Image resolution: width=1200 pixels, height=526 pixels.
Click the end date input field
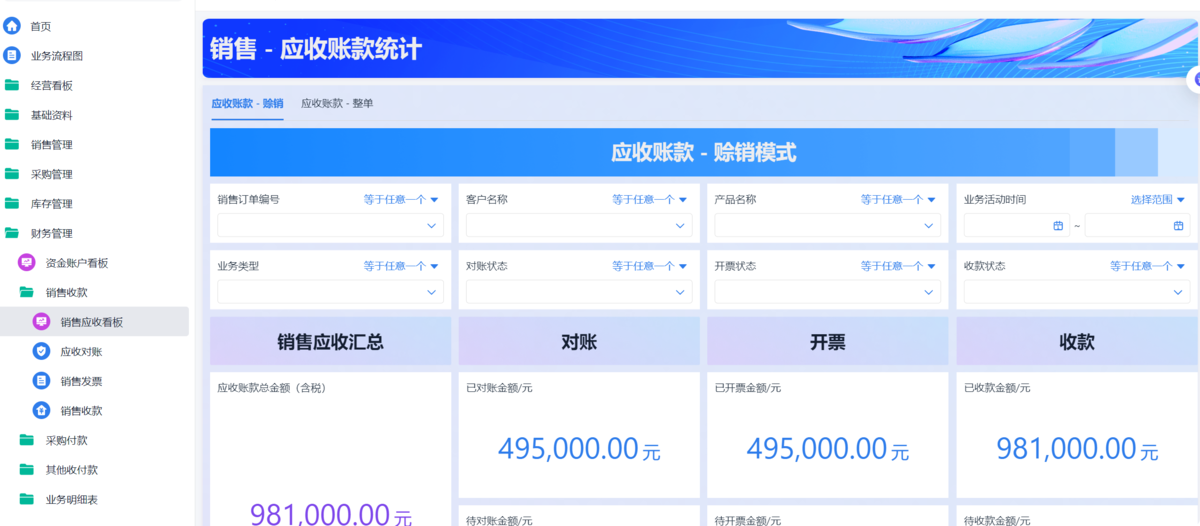1137,226
